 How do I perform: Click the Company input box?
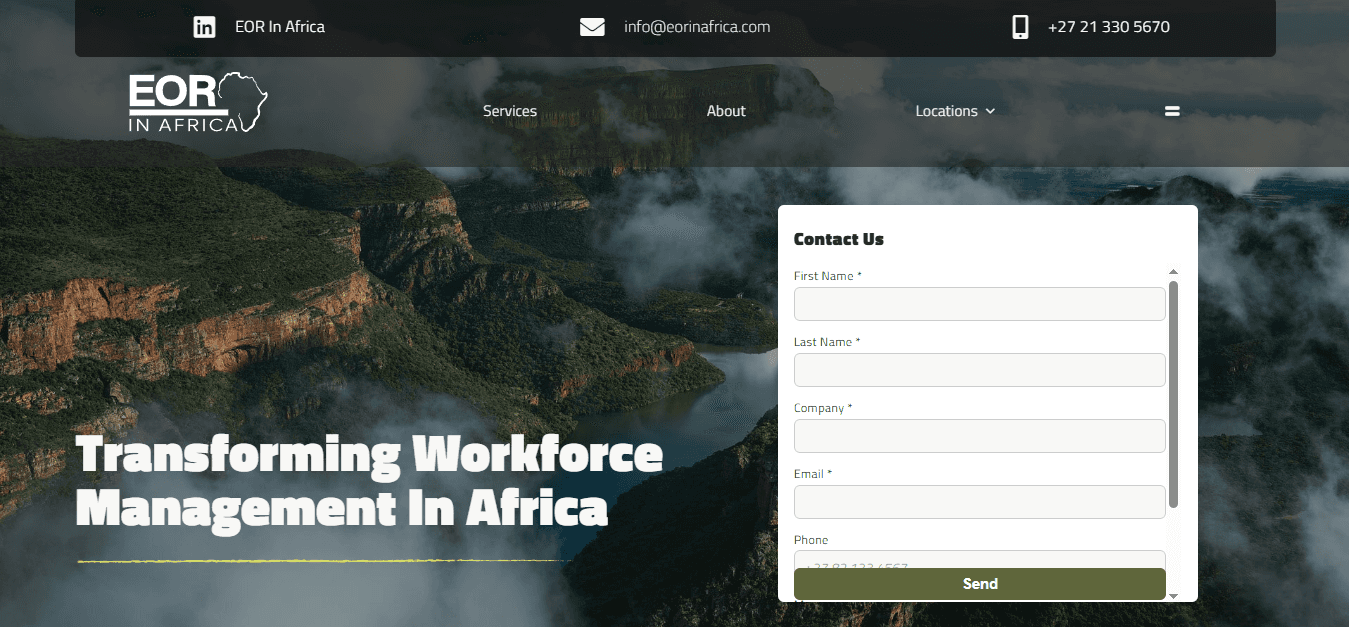pos(979,436)
